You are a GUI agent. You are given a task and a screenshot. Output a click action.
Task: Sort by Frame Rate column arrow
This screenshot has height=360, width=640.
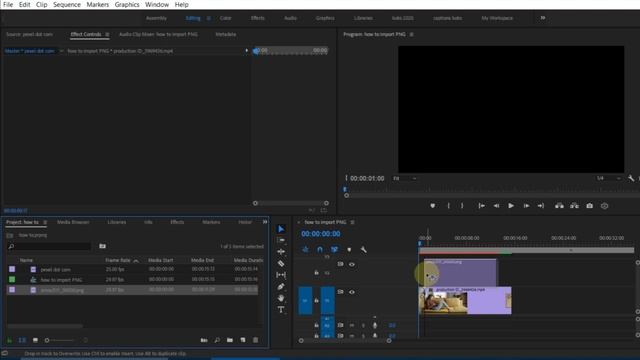pos(136,260)
